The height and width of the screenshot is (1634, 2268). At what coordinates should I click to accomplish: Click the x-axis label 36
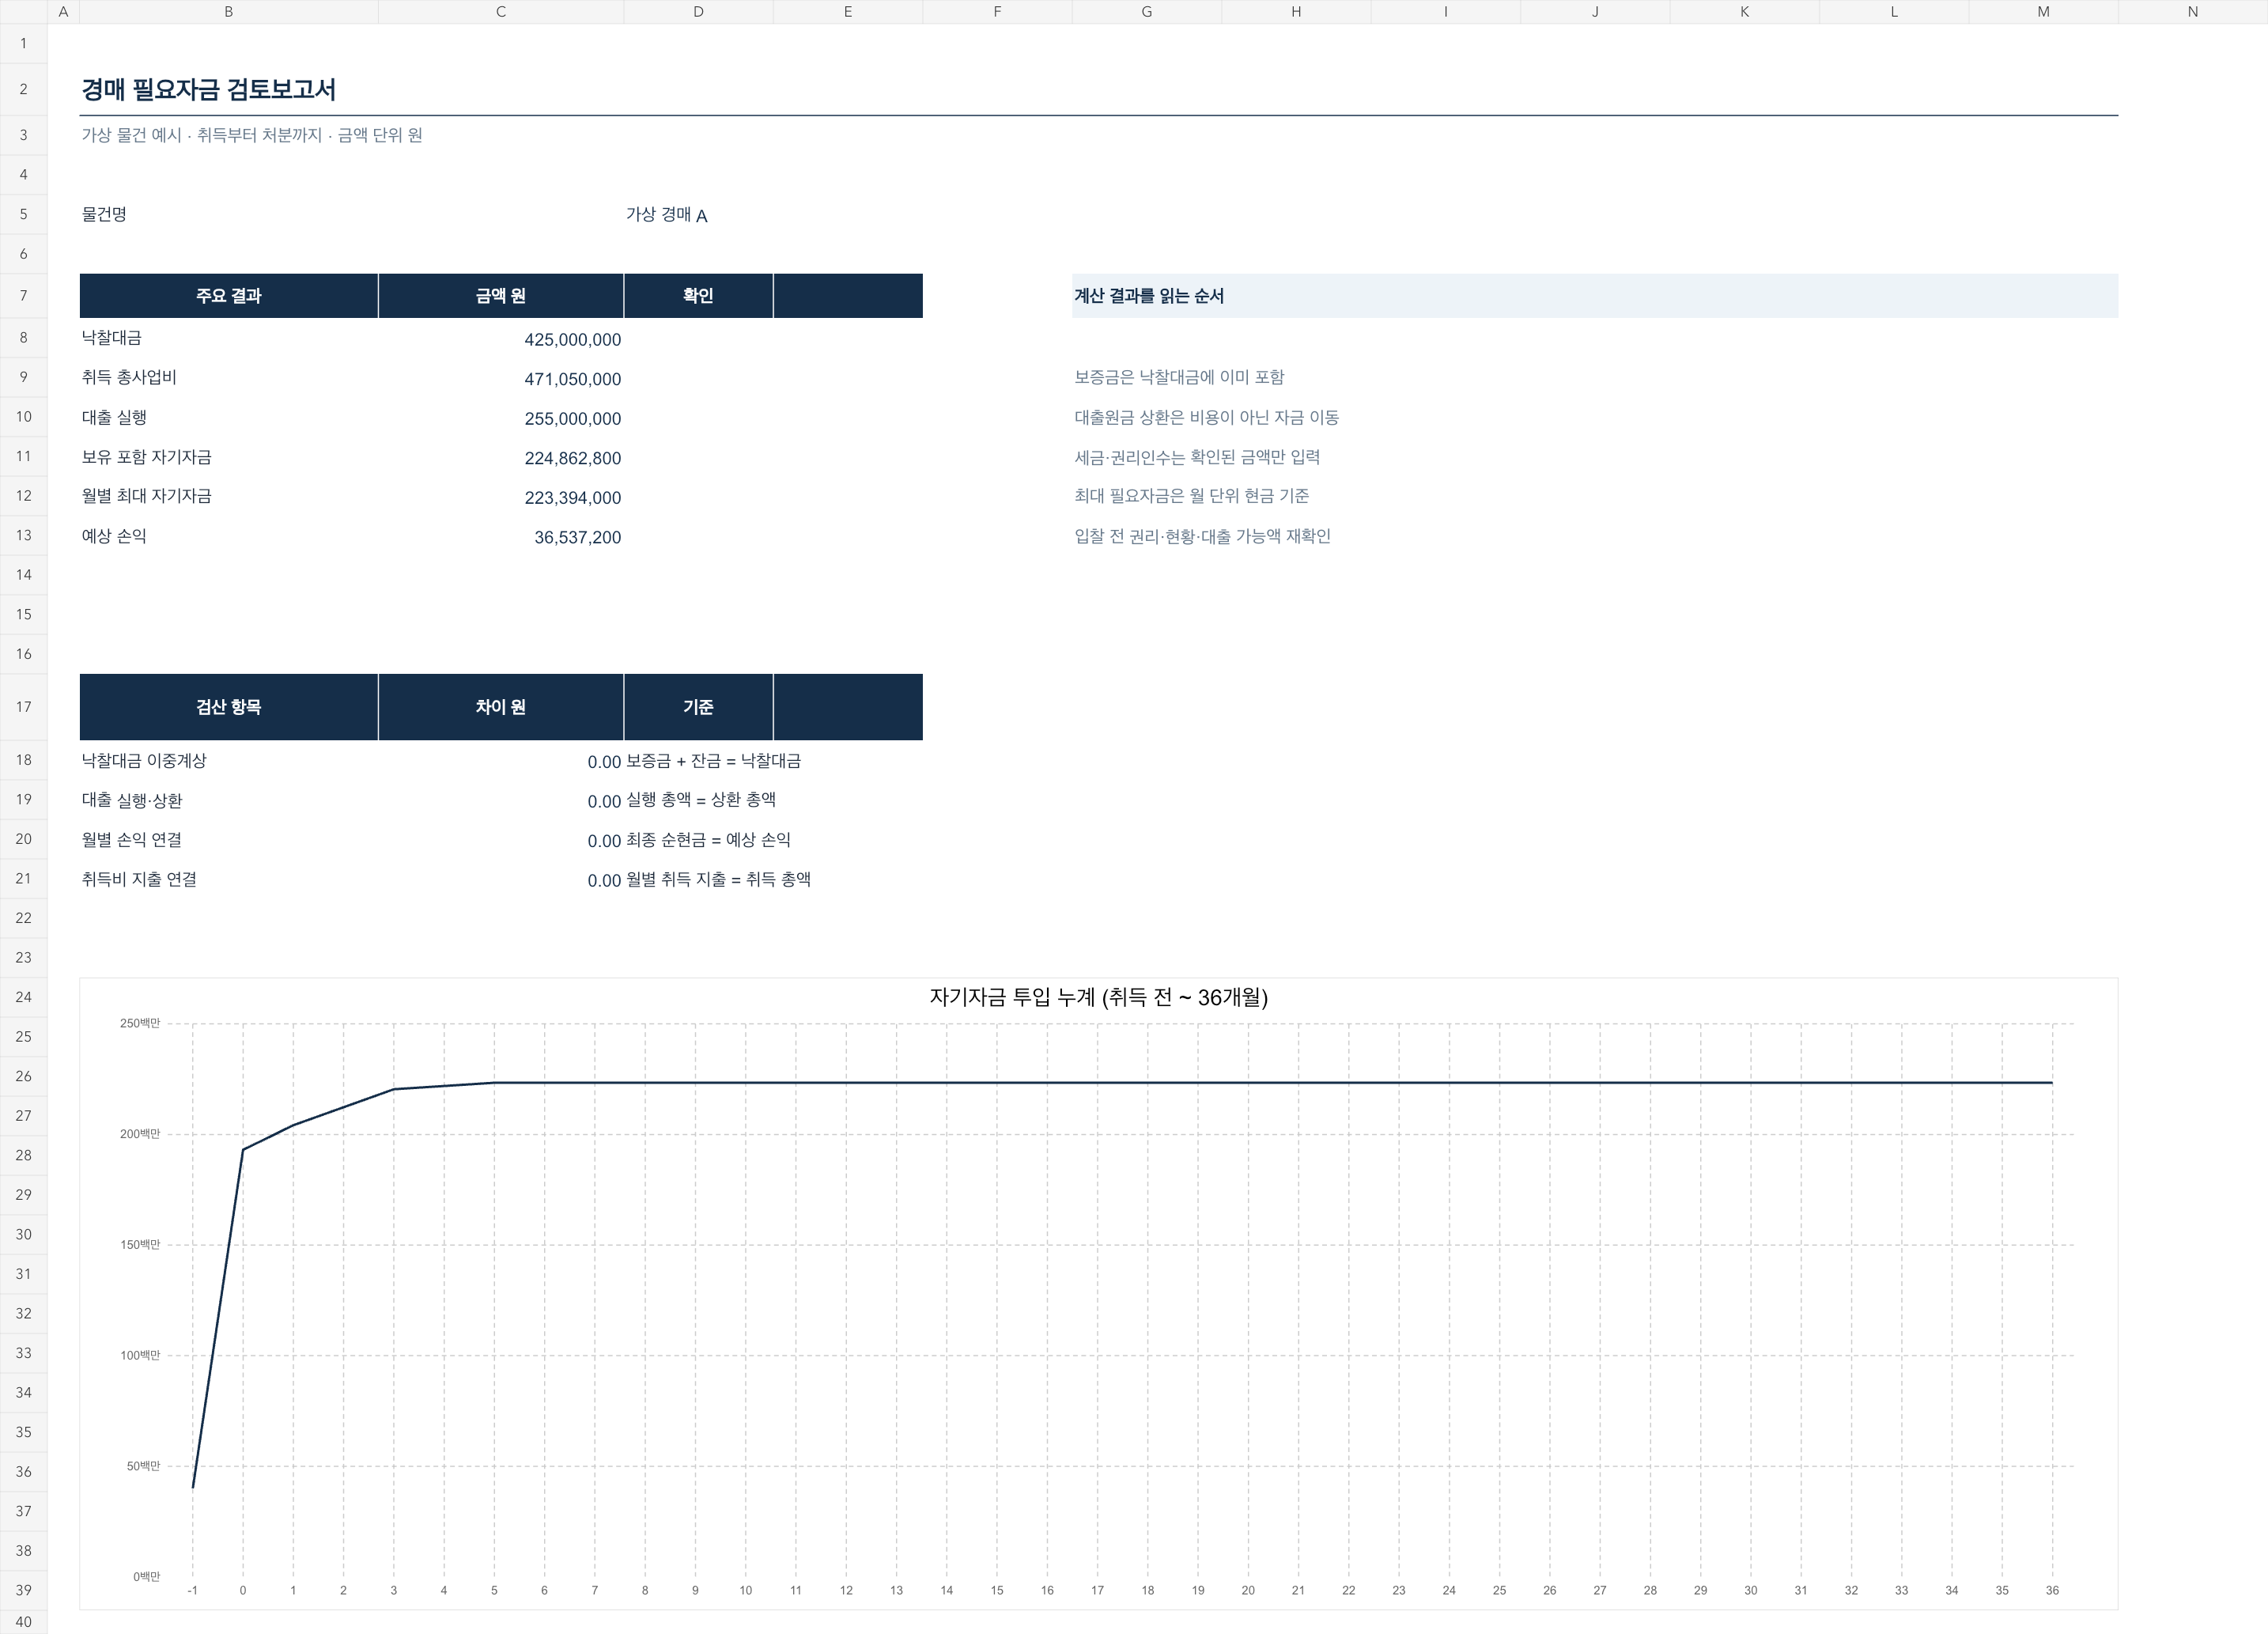(2052, 1590)
